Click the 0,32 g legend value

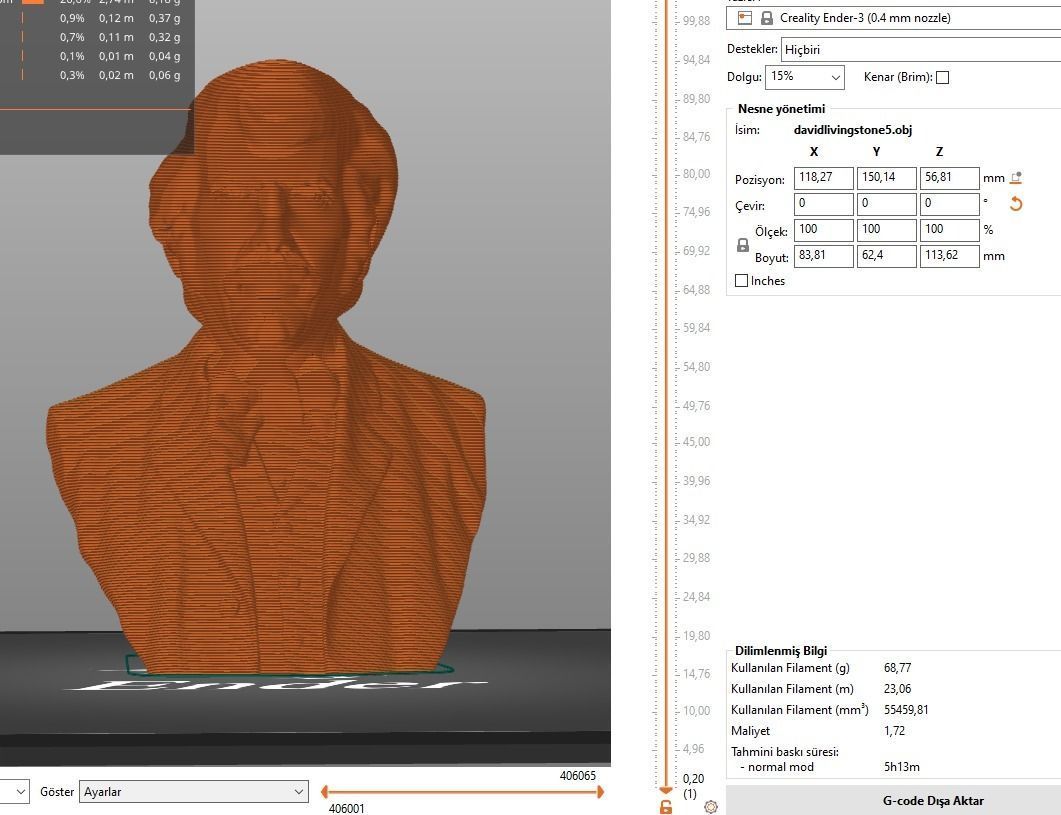pyautogui.click(x=164, y=37)
